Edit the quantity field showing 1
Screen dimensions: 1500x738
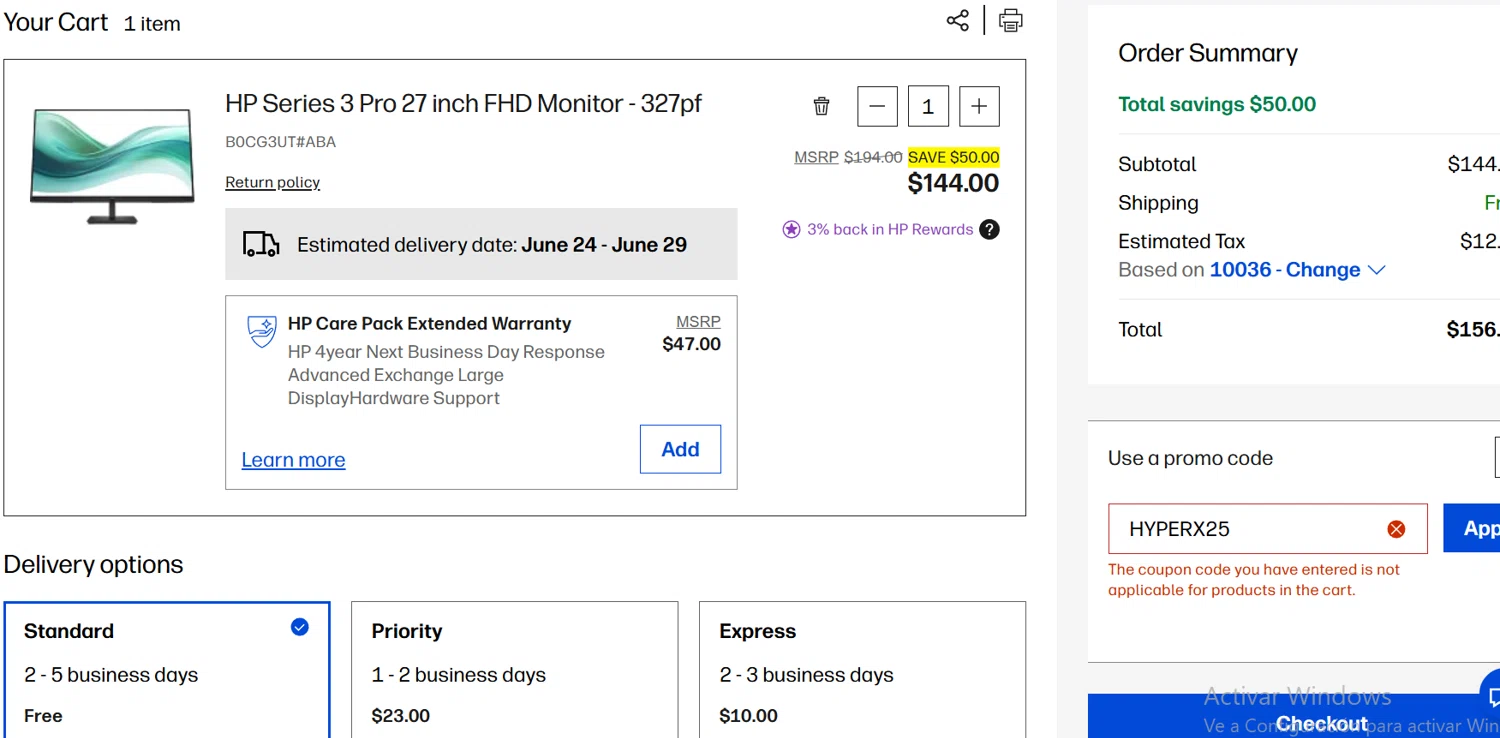click(928, 107)
